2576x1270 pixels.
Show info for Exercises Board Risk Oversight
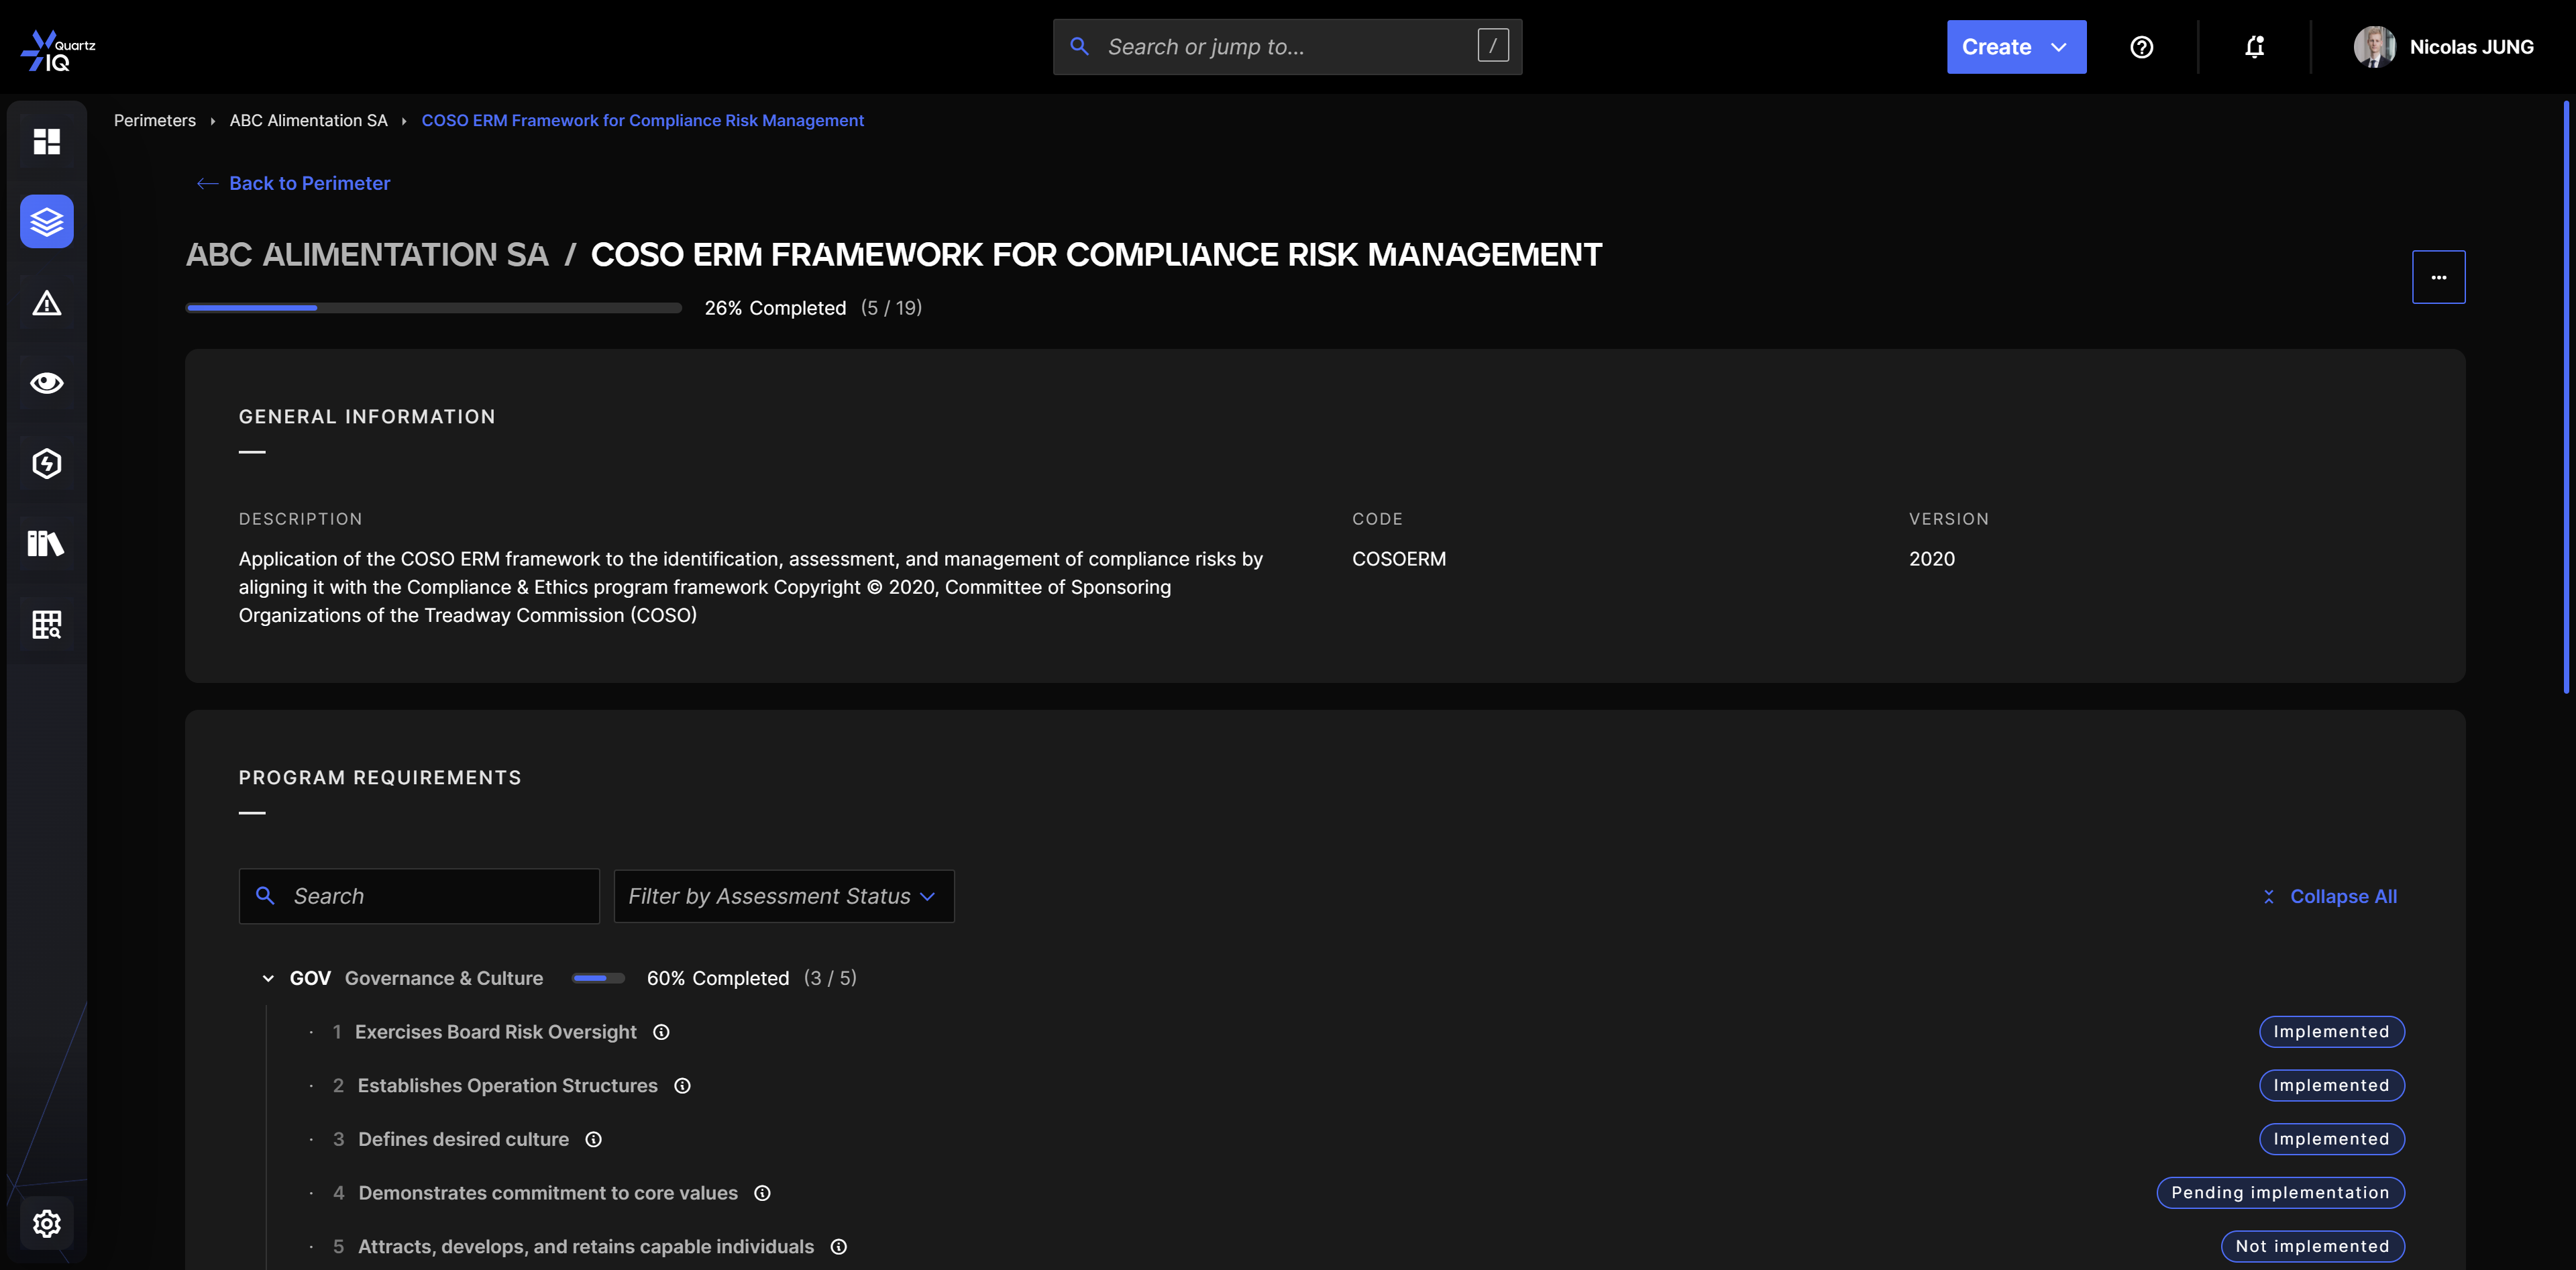(x=661, y=1032)
